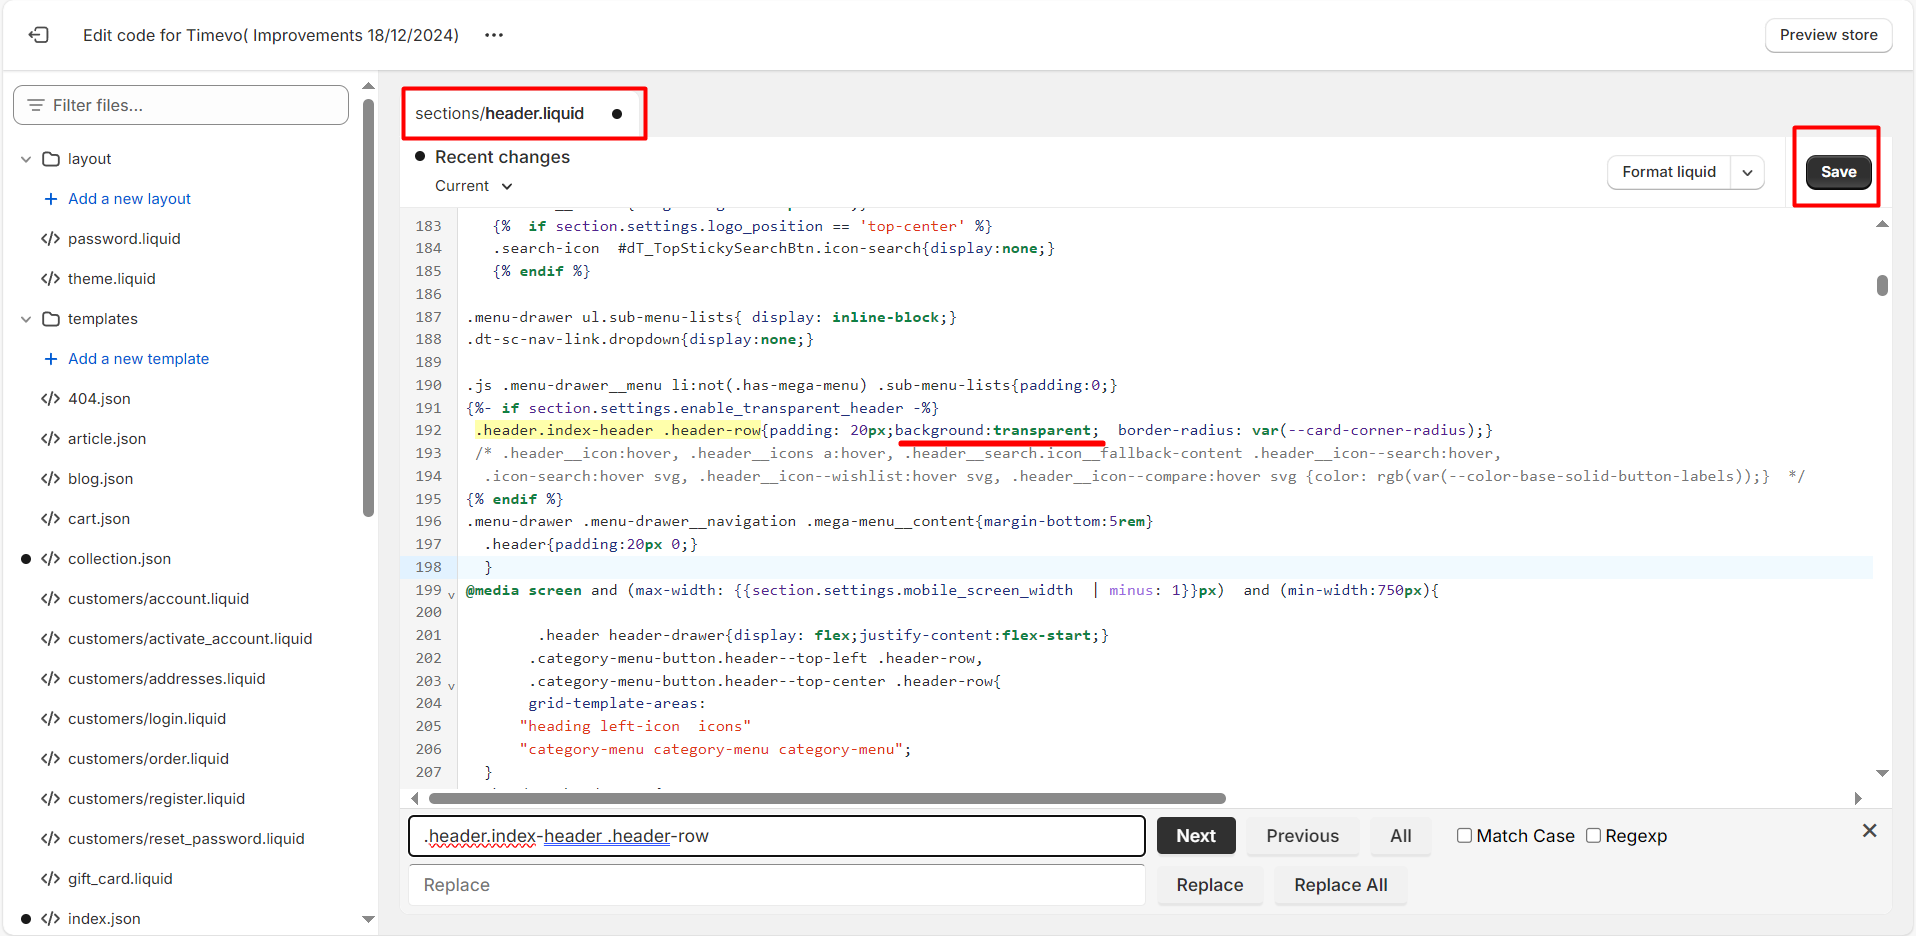Toggle the Match Case checkbox
Image resolution: width=1916 pixels, height=936 pixels.
point(1464,835)
